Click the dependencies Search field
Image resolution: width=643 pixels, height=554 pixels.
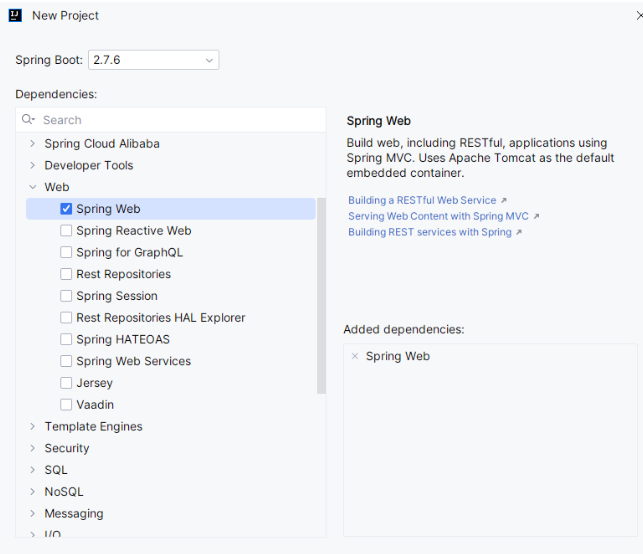(171, 120)
